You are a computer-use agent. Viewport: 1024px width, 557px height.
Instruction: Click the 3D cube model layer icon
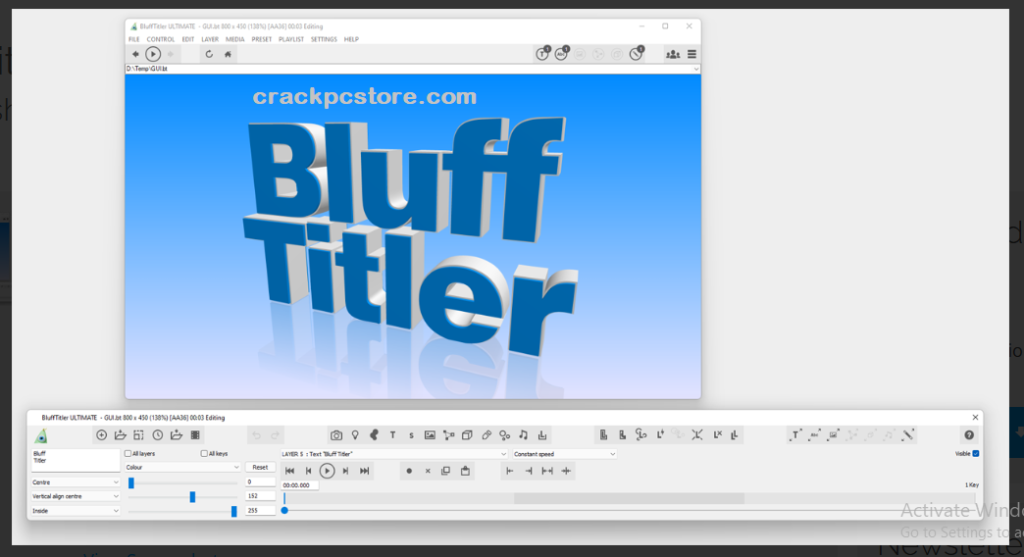pos(467,435)
